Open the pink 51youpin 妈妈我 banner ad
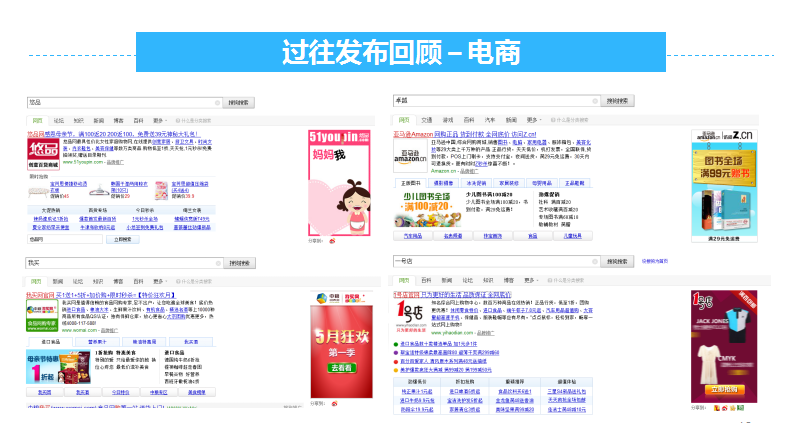Image resolution: width=798 pixels, height=423 pixels. click(339, 183)
